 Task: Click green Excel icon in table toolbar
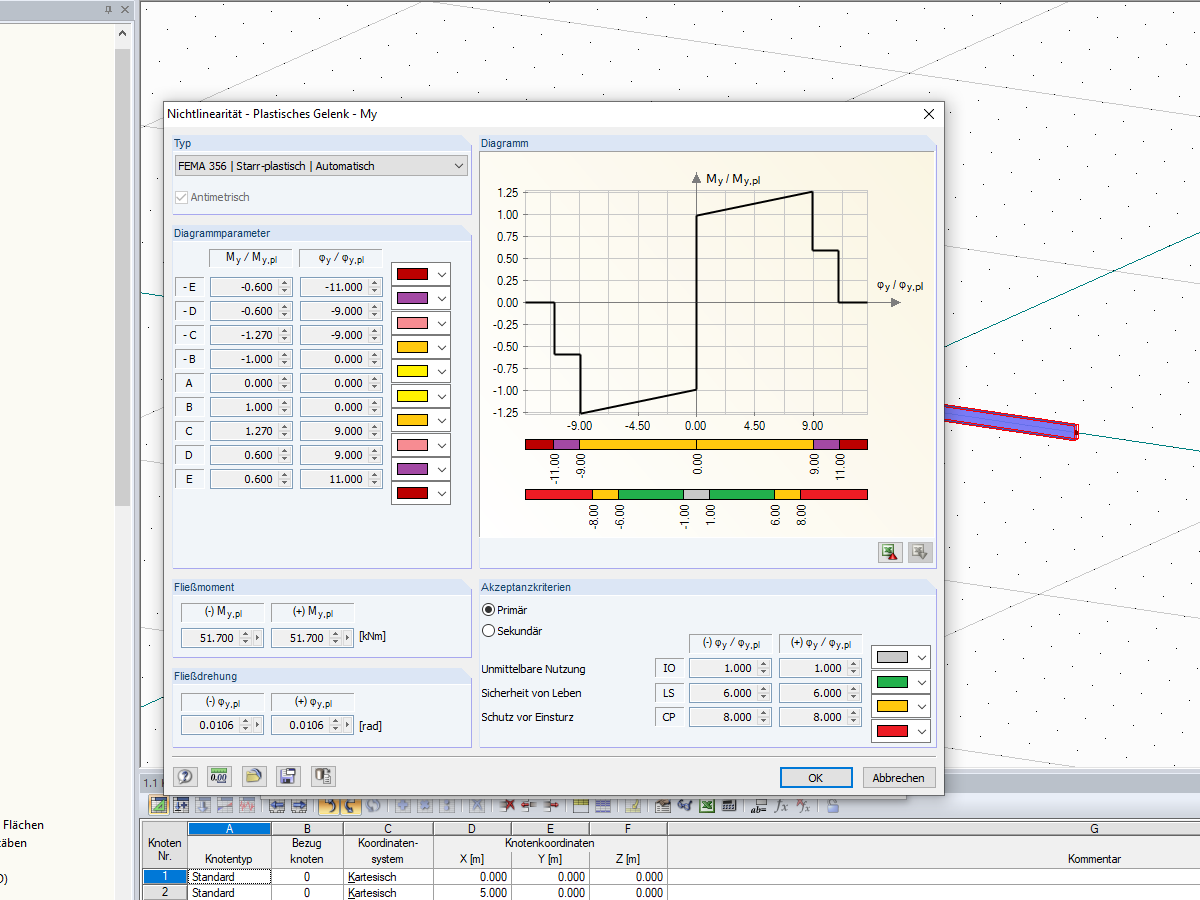tap(706, 805)
